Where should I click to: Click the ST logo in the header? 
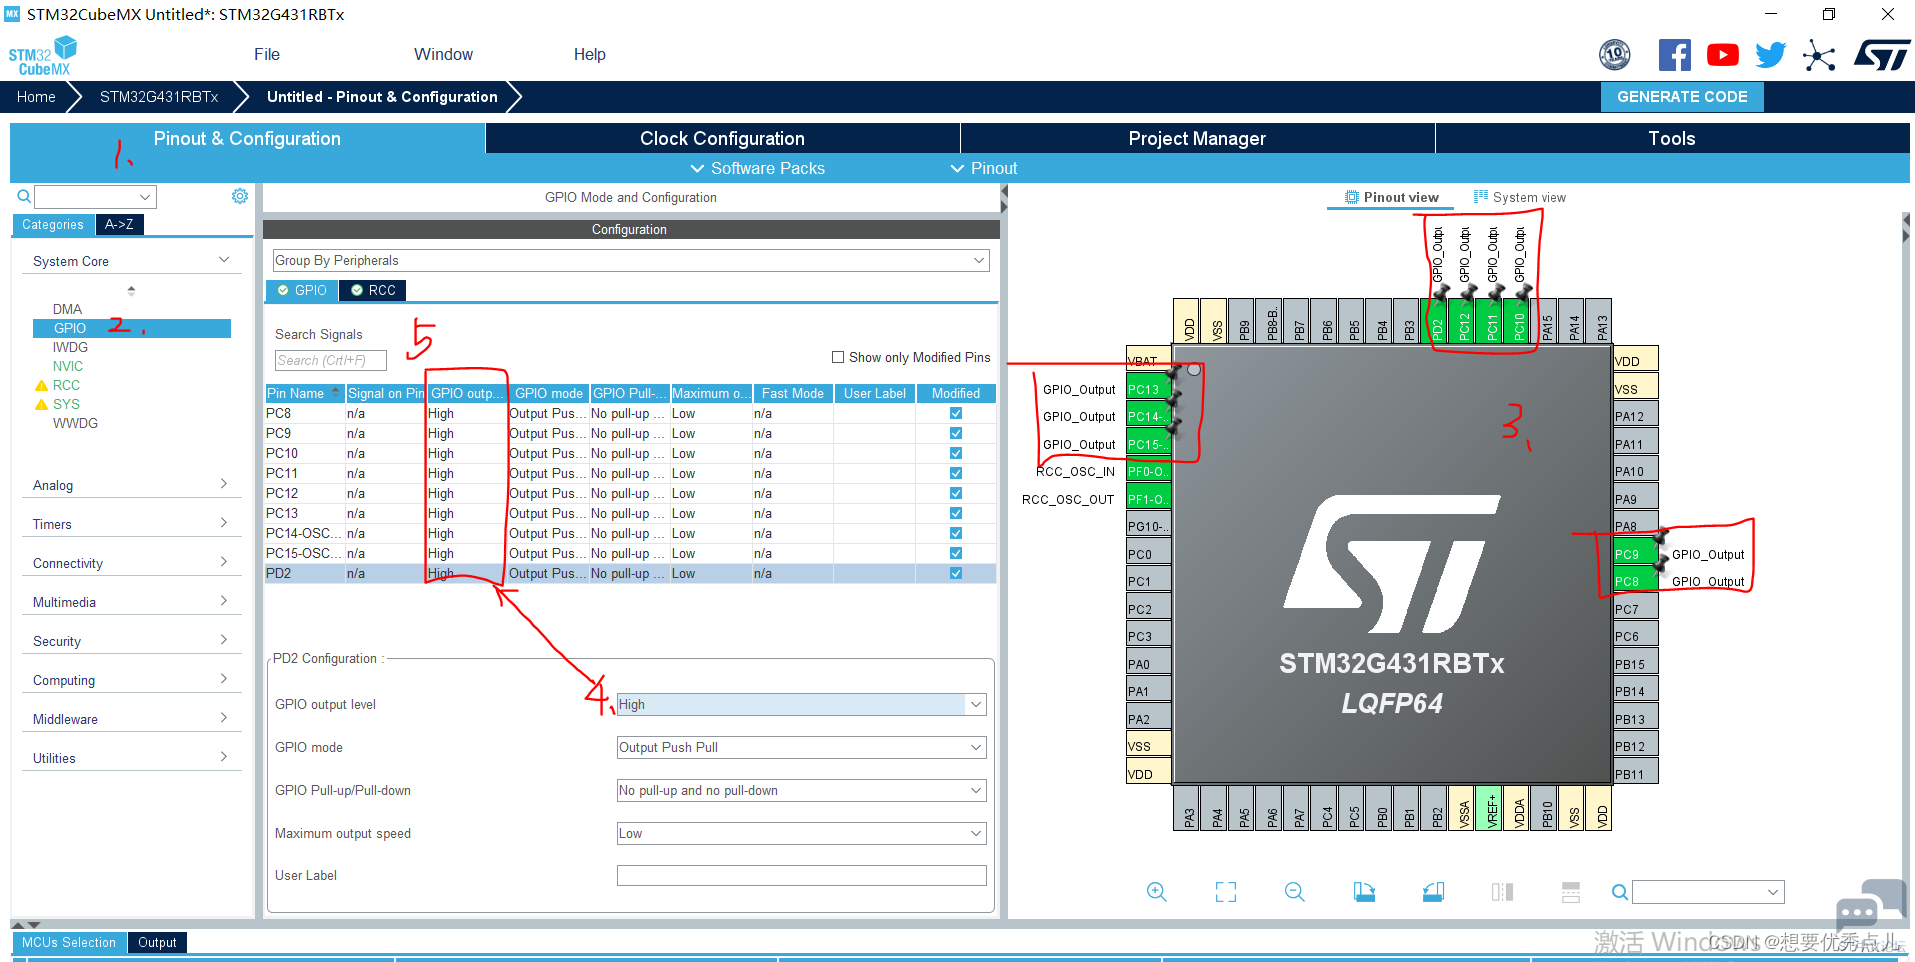(x=1882, y=55)
